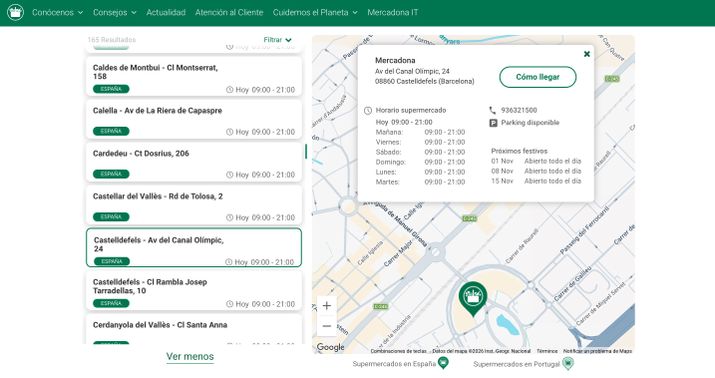The image size is (715, 378).
Task: Click Parking disponible text
Action: (x=530, y=123)
